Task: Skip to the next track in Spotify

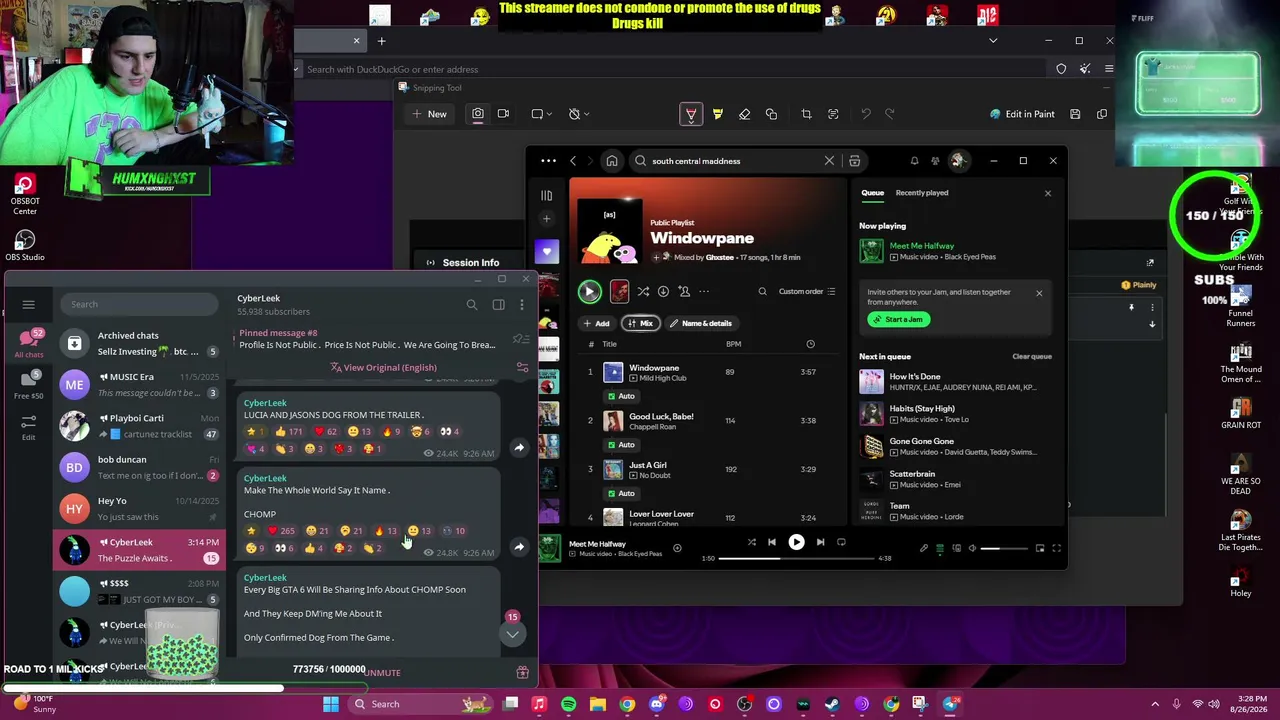Action: 821,542
